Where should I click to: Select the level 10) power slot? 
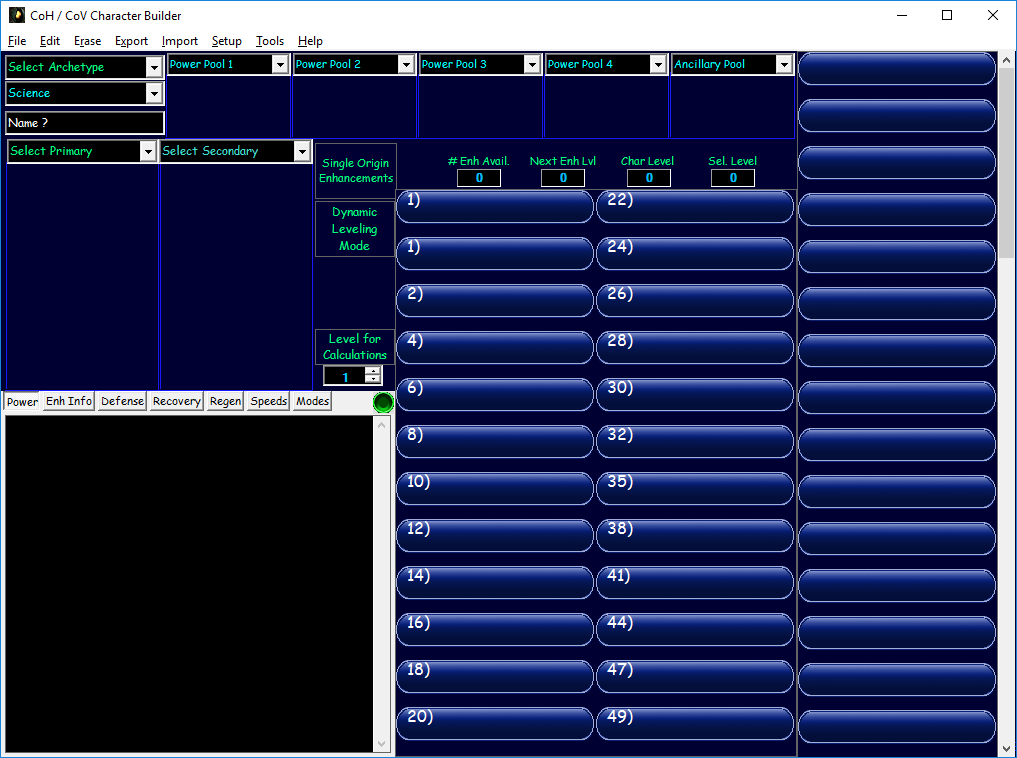pos(495,489)
